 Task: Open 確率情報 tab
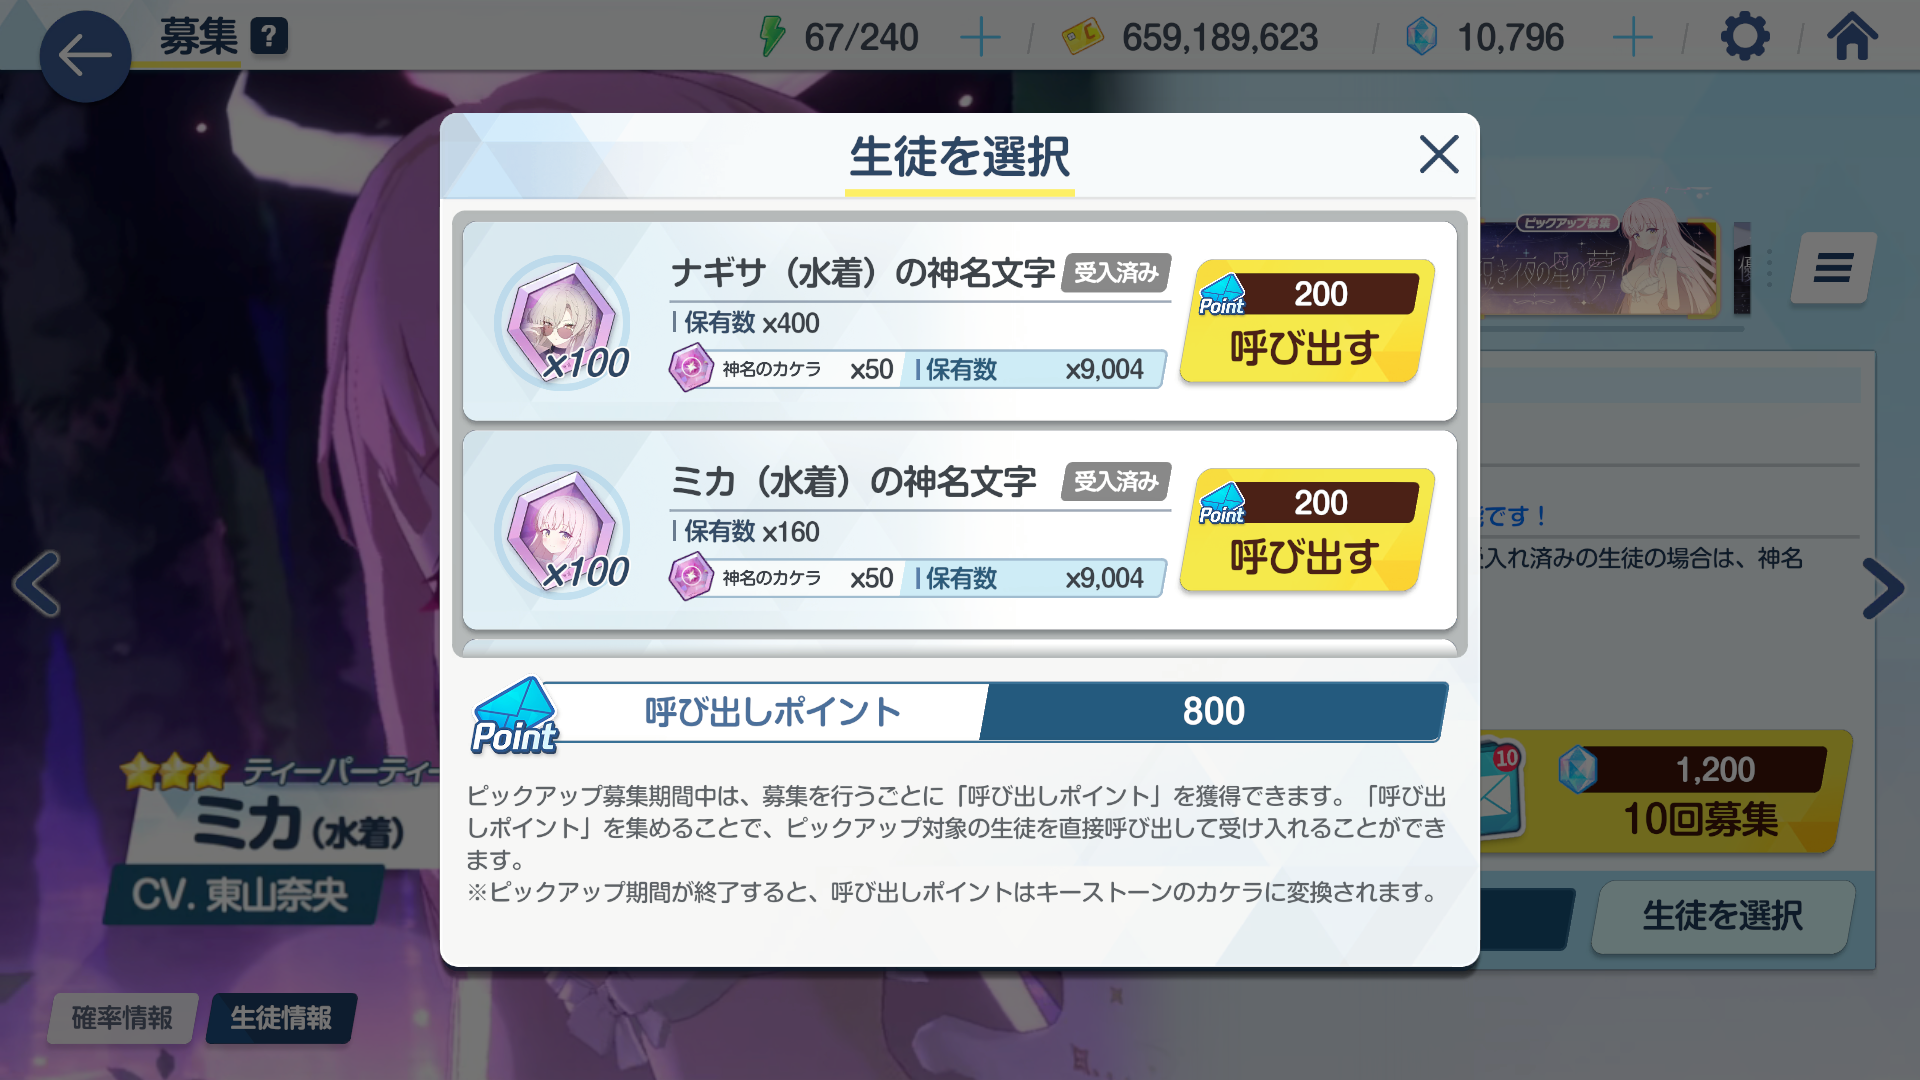click(122, 1018)
